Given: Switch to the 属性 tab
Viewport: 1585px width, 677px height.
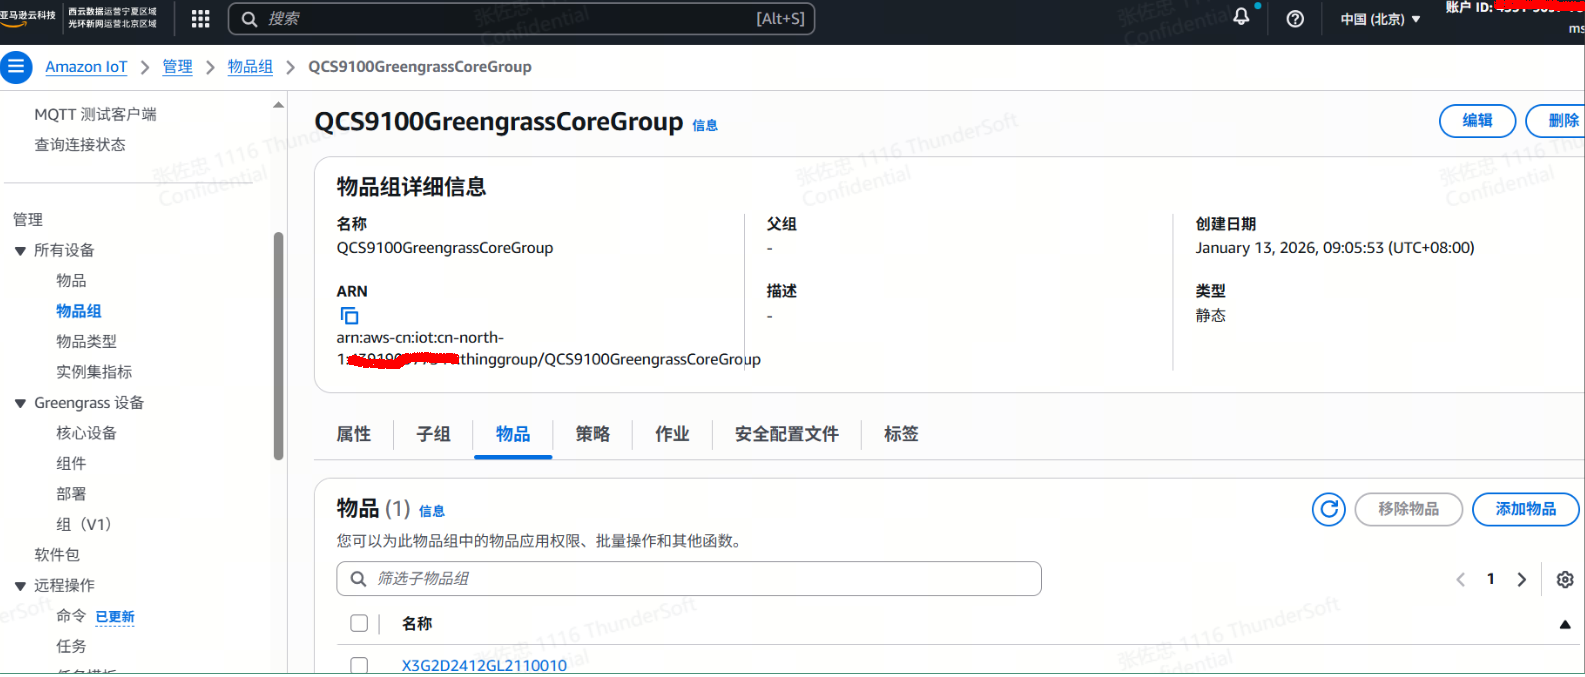Looking at the screenshot, I should 354,434.
